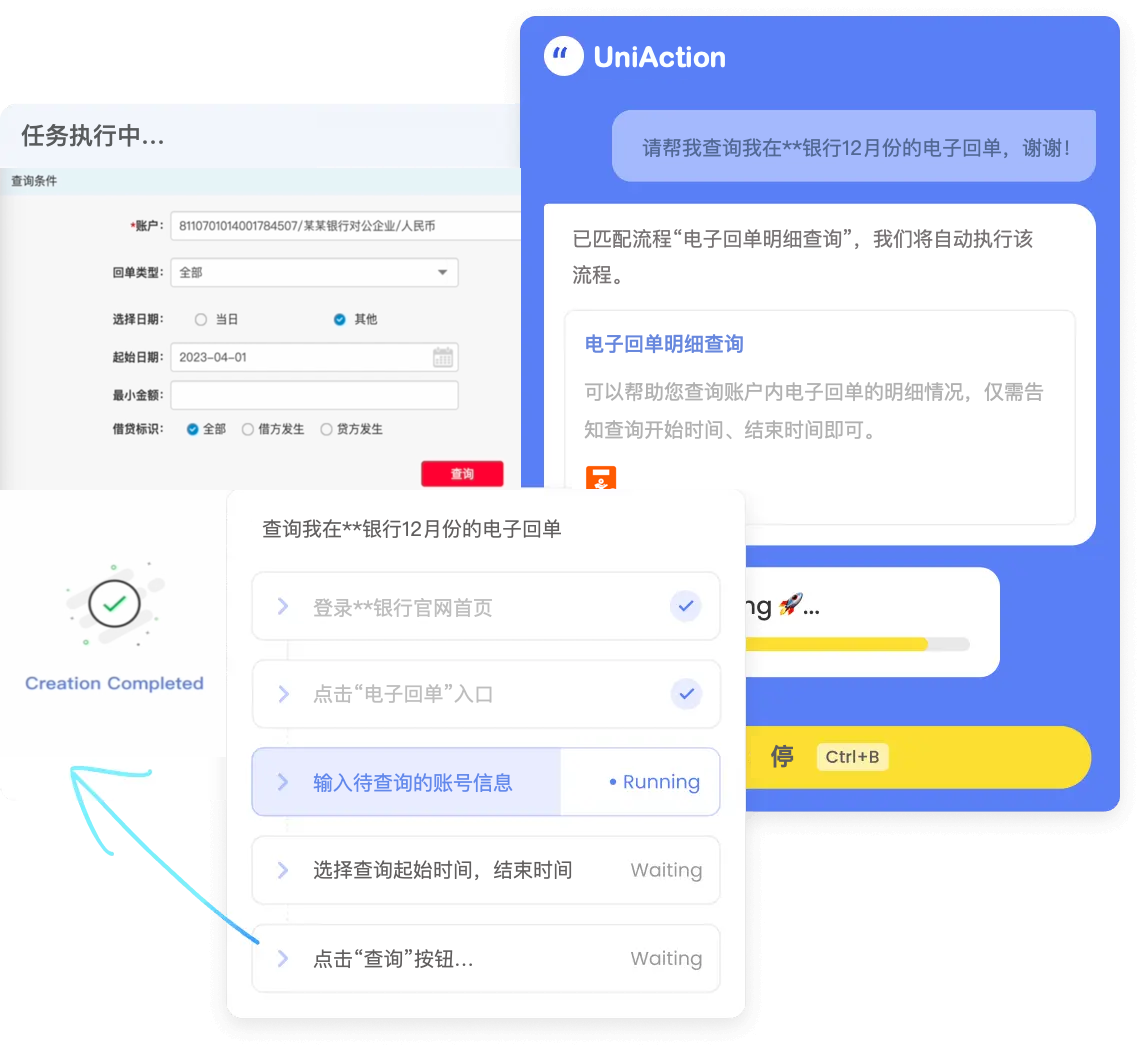The height and width of the screenshot is (1051, 1144).
Task: Choose the 借方发生 radio option
Action: coord(248,430)
